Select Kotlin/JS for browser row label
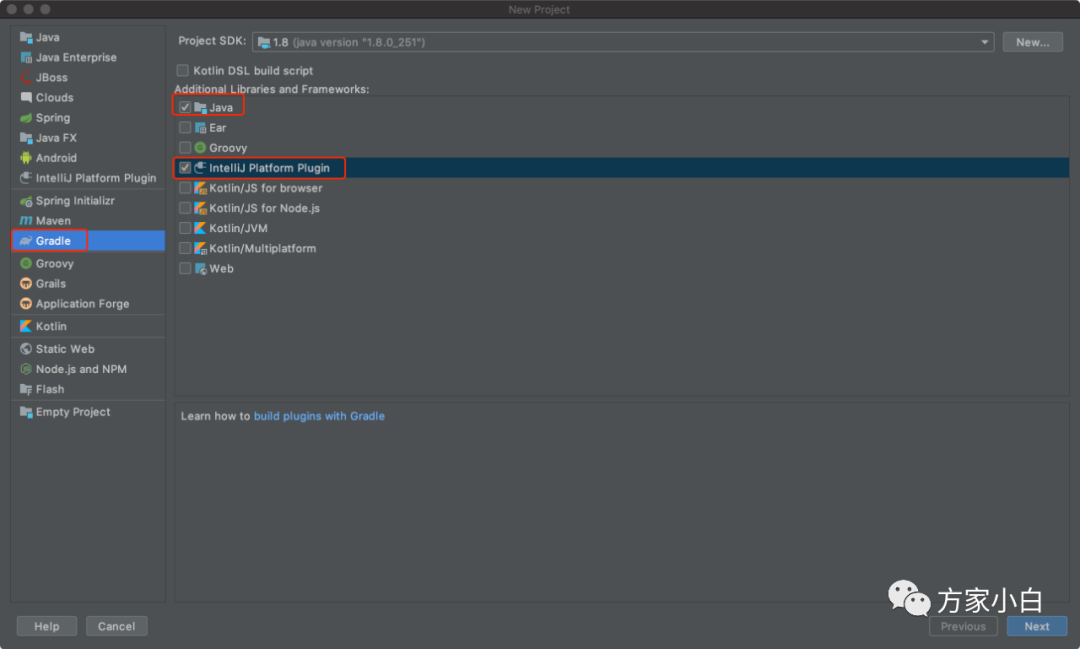The height and width of the screenshot is (649, 1080). coord(266,188)
